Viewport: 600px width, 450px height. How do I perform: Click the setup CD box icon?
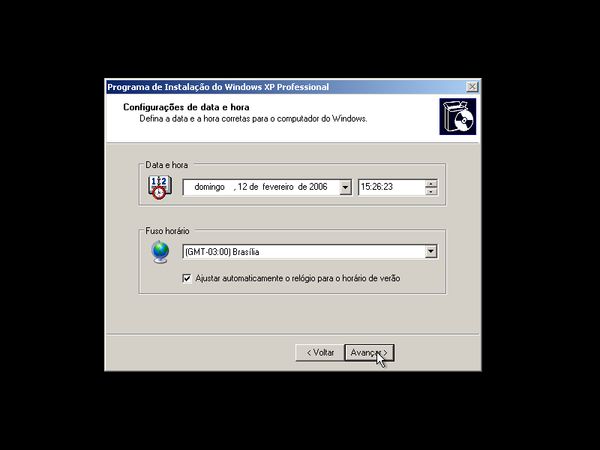[458, 116]
